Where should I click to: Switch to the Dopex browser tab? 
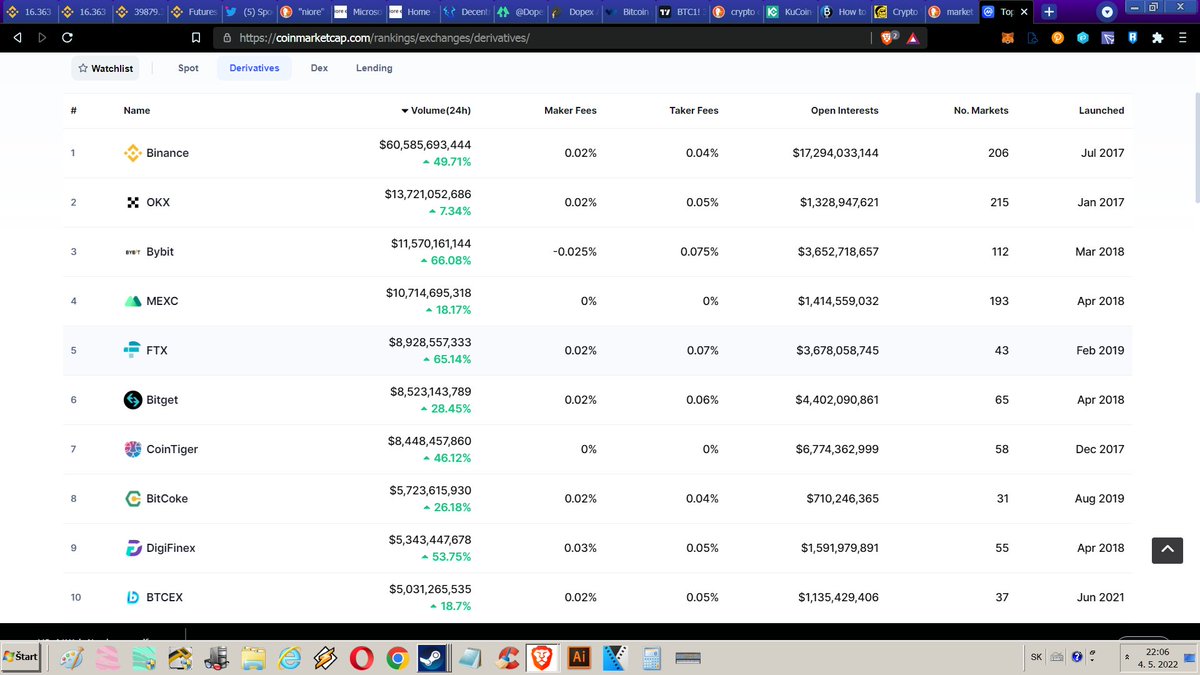(x=573, y=12)
